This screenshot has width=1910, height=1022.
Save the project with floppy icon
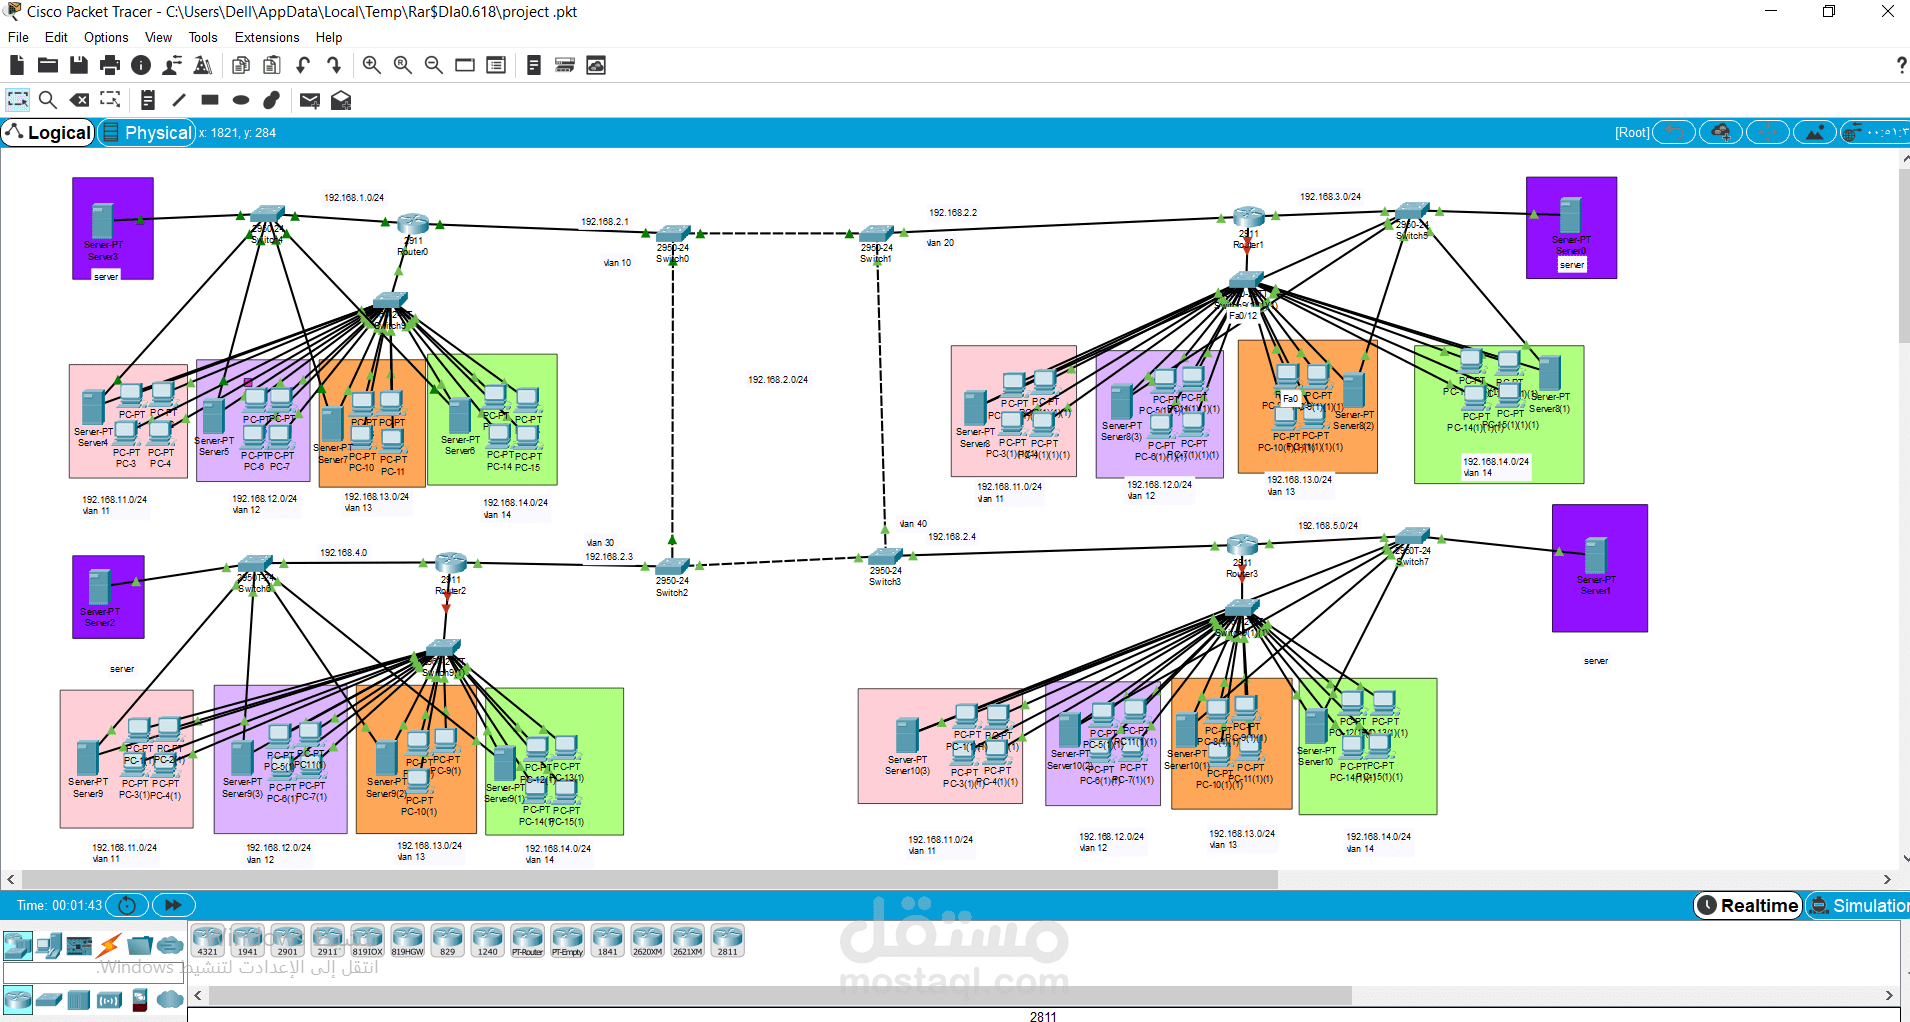[78, 65]
